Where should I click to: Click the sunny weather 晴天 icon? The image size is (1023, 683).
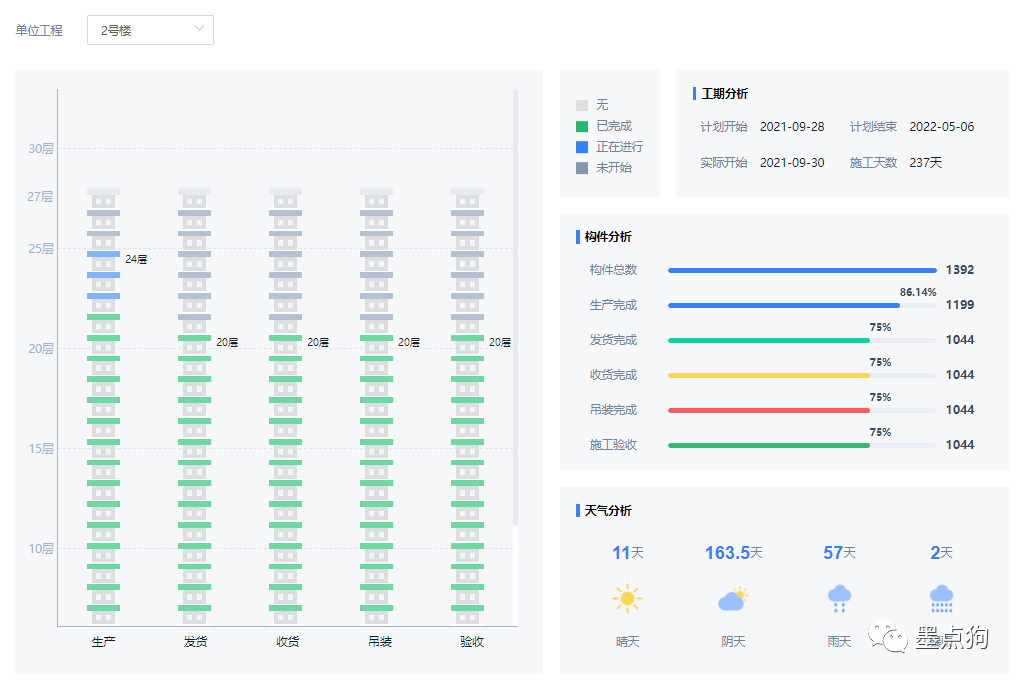(627, 599)
